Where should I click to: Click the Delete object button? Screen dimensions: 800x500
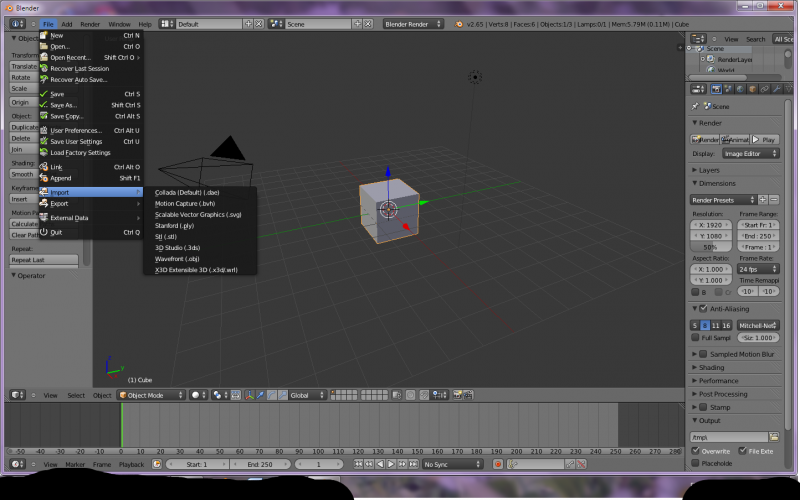24,138
